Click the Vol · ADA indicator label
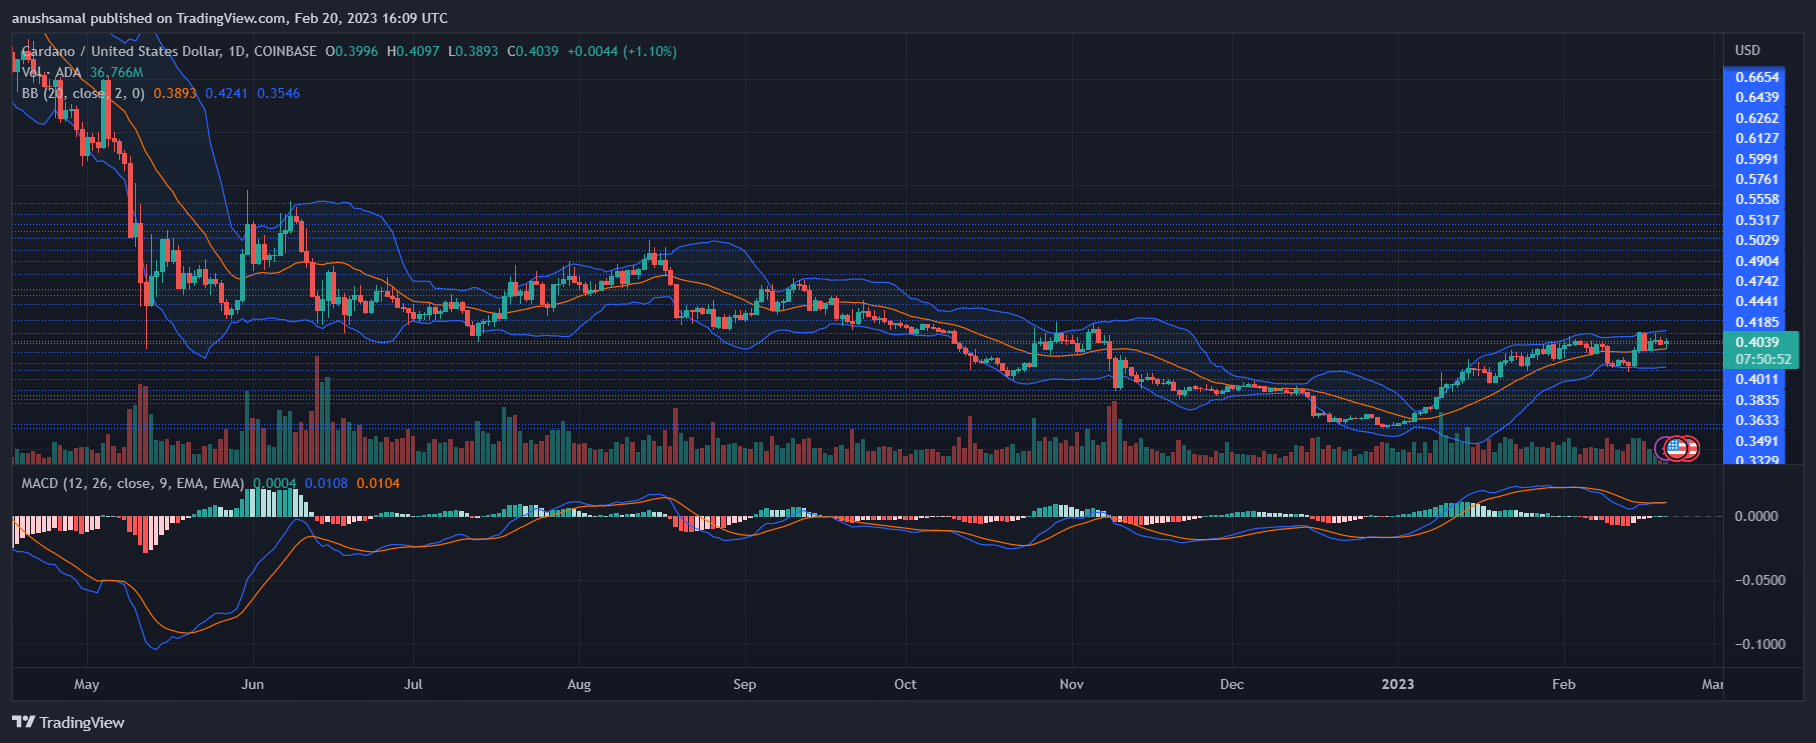Viewport: 1816px width, 743px height. [51, 72]
